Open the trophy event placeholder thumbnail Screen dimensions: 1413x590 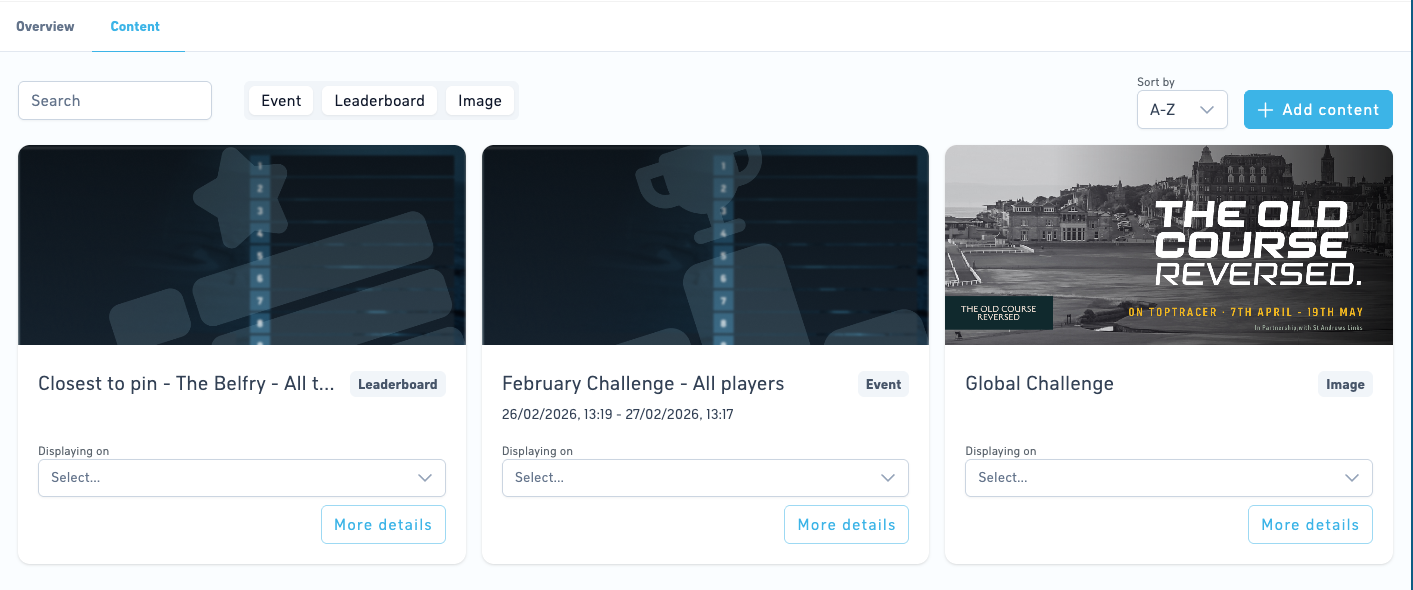pyautogui.click(x=705, y=245)
